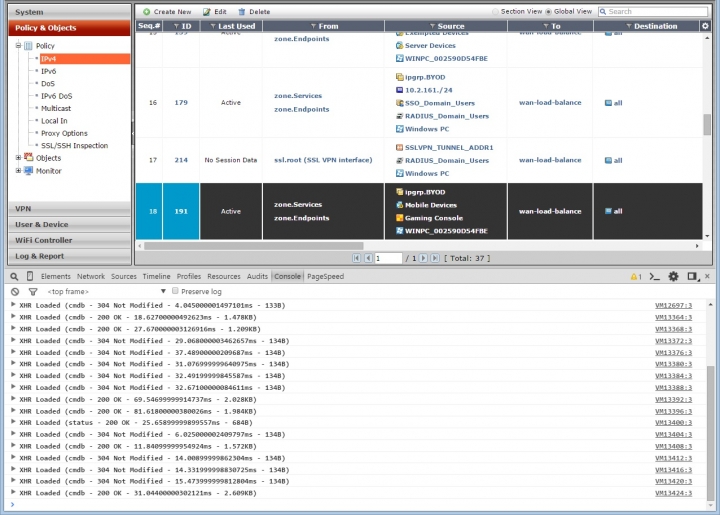Screen dimensions: 720x515
Task: Click the SSLVPN_TUNNEL_ADDR1 address icon
Action: point(399,147)
